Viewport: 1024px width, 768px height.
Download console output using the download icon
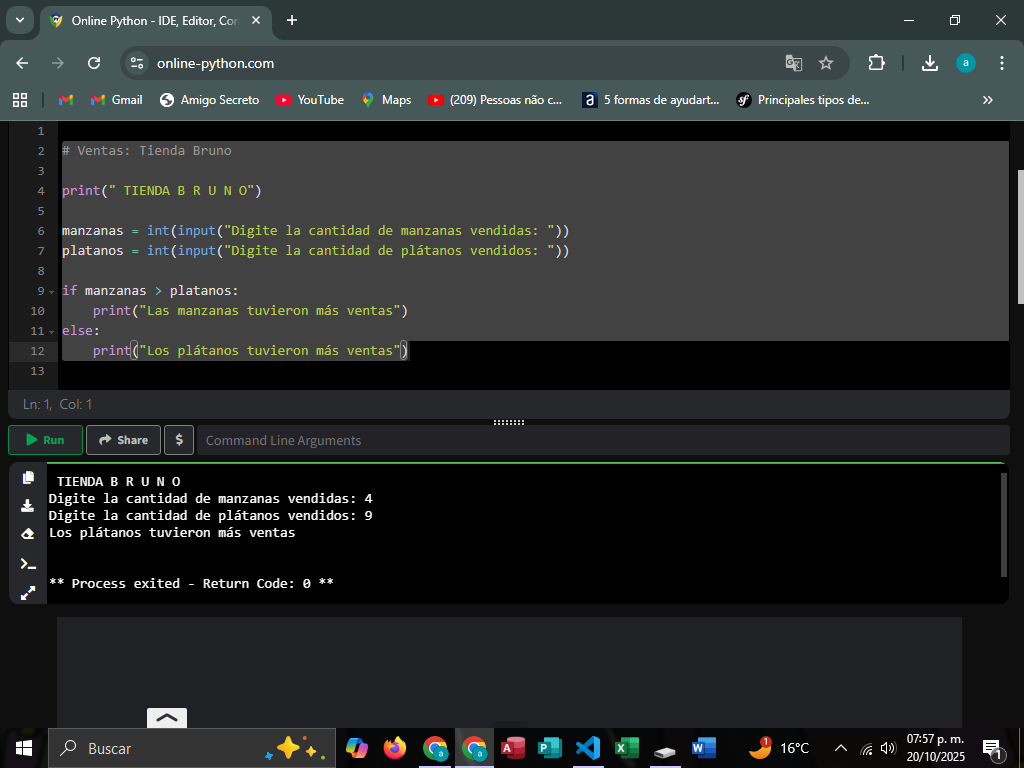click(x=28, y=506)
